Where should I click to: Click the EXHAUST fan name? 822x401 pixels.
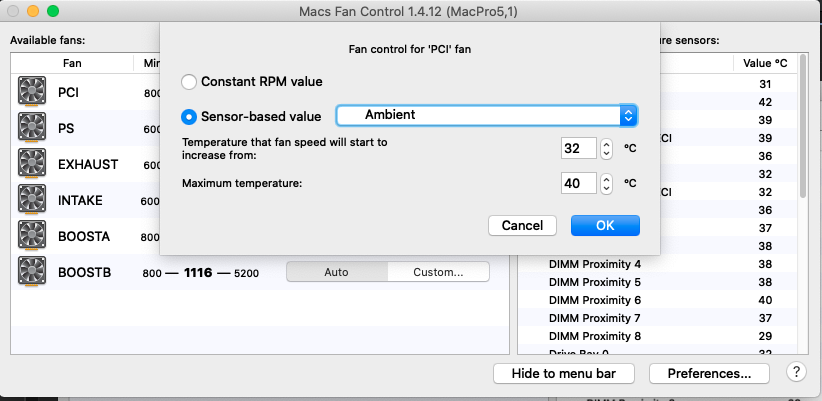[x=88, y=165]
